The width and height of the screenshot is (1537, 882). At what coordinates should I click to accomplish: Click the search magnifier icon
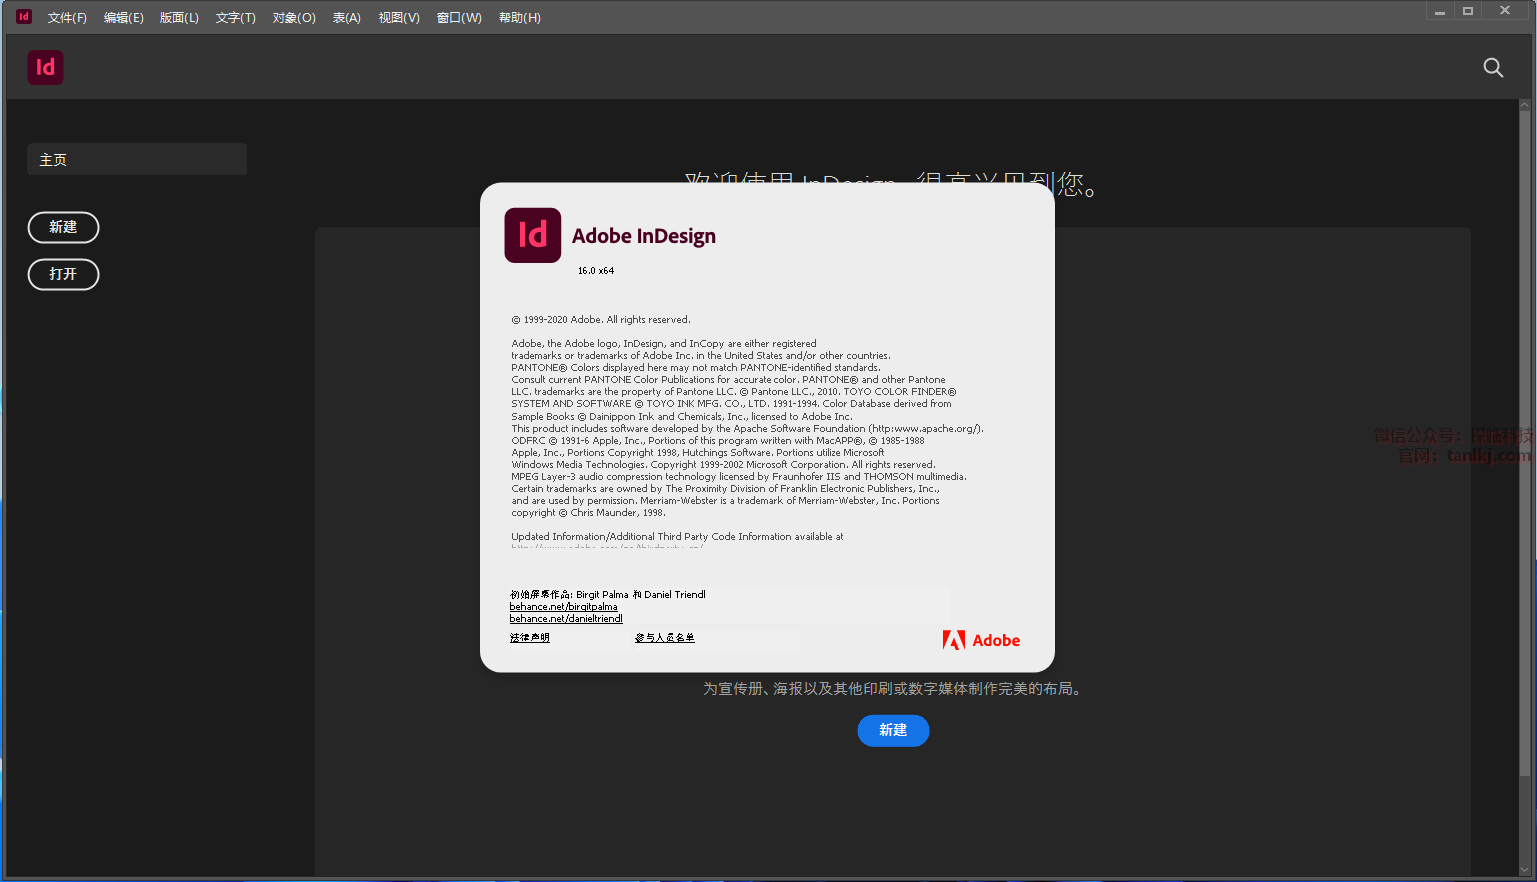1493,67
